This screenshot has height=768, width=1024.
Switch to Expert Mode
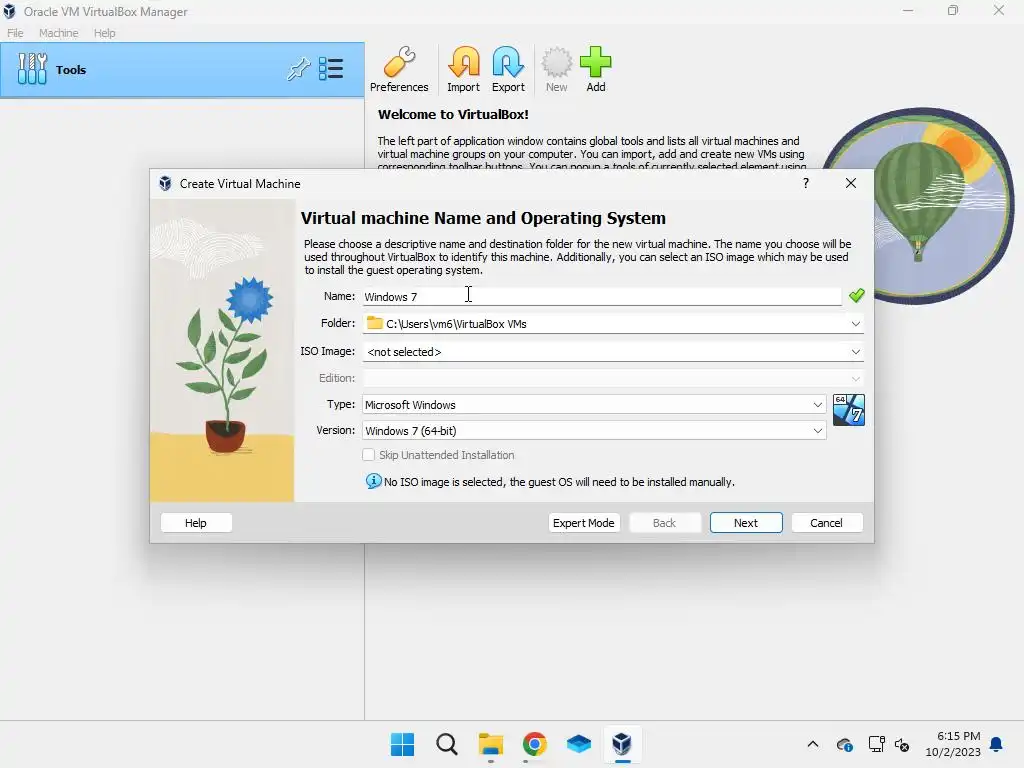point(584,522)
